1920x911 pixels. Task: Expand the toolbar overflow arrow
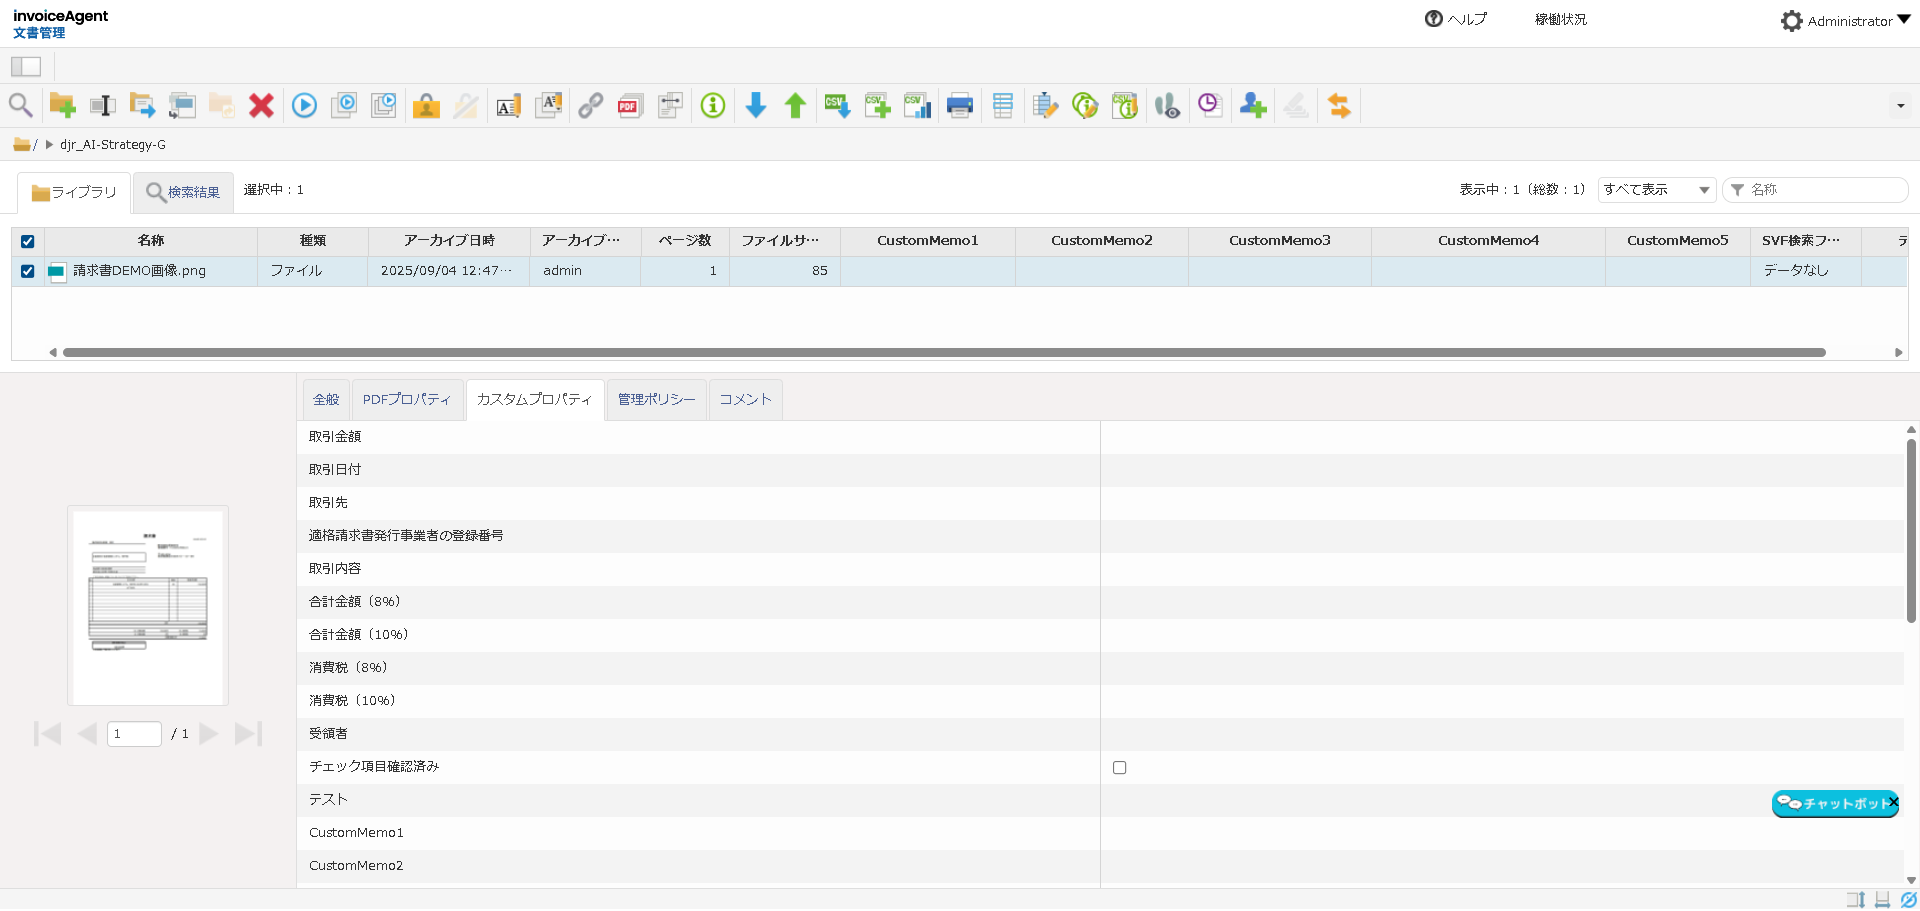tap(1900, 106)
